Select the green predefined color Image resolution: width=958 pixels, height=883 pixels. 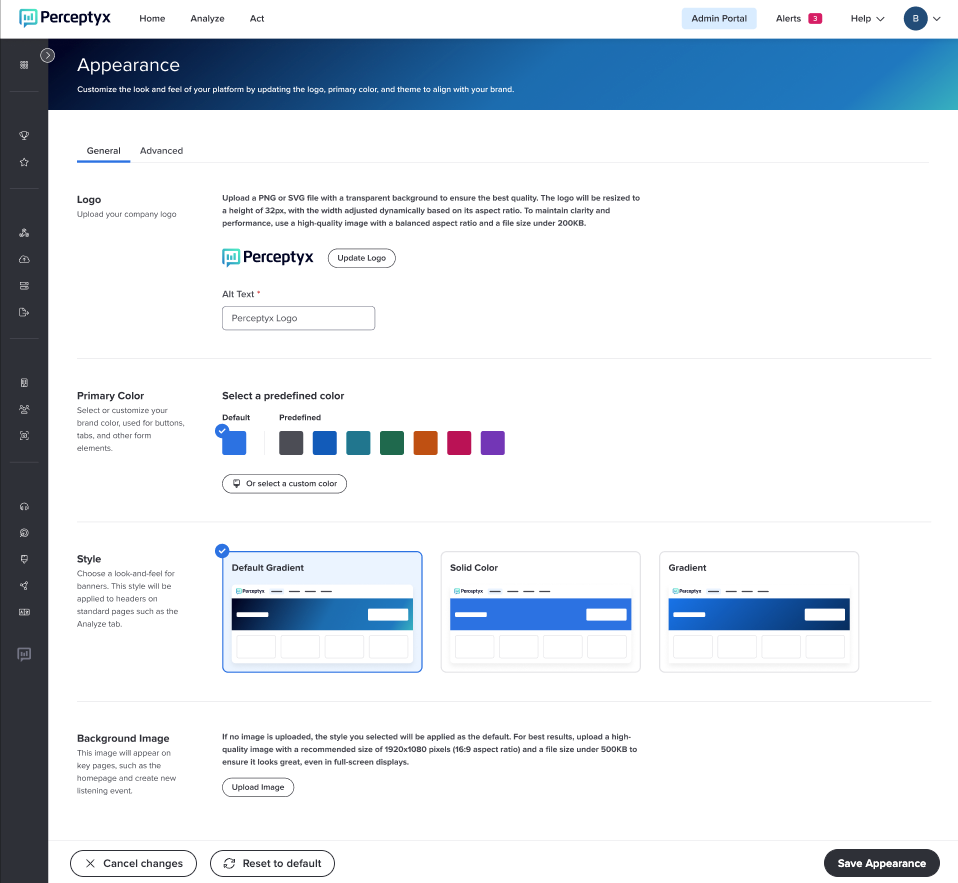[x=392, y=443]
